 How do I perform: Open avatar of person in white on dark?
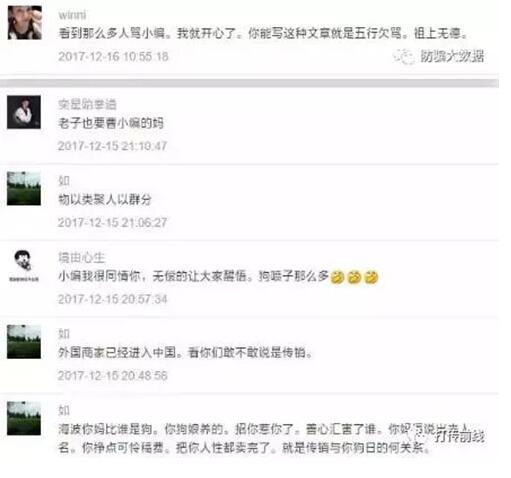(x=24, y=112)
